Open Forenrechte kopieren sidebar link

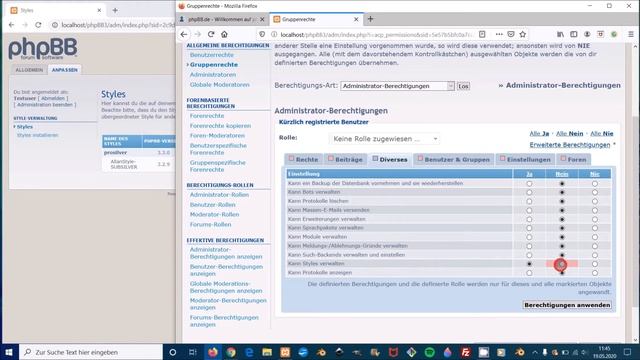click(220, 126)
